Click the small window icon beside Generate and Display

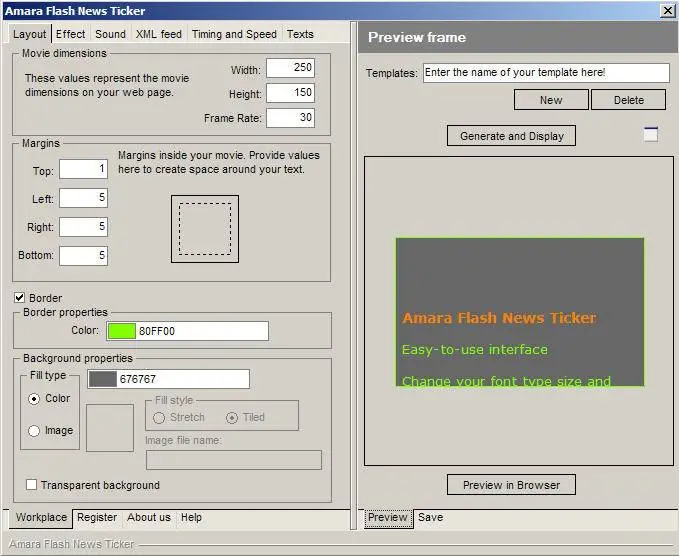click(x=651, y=135)
